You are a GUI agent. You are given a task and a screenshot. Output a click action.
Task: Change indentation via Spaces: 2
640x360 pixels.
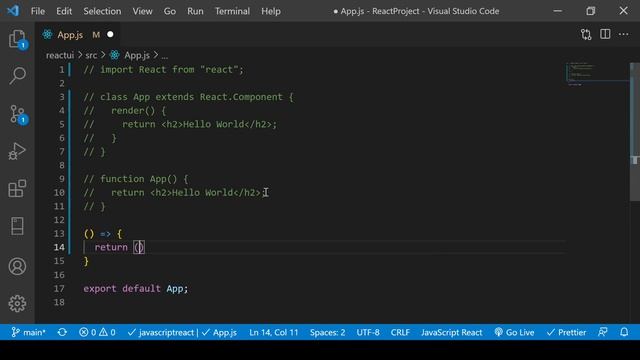coord(327,332)
